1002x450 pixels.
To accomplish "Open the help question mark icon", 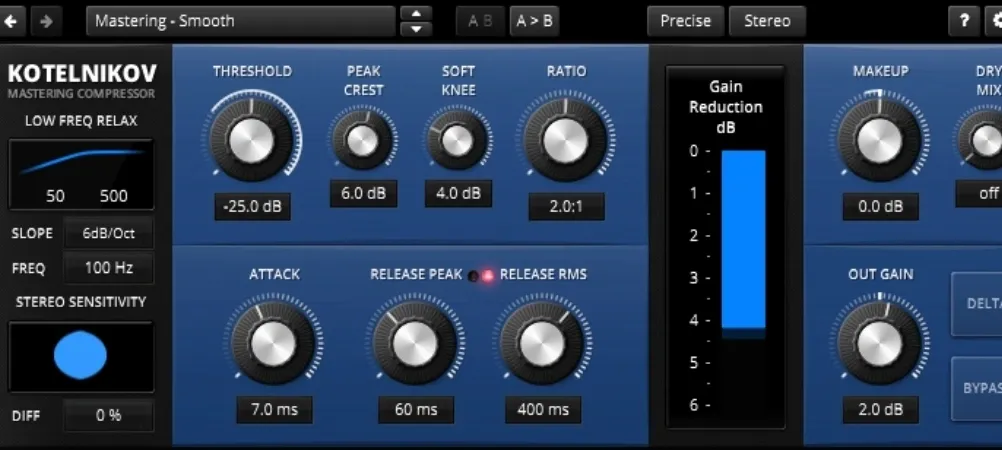I will tap(963, 20).
